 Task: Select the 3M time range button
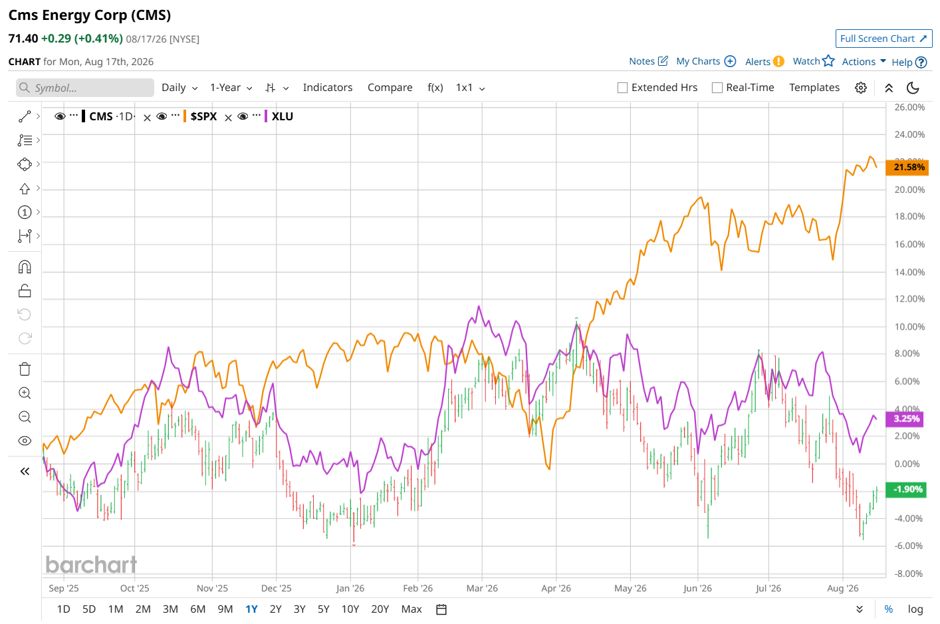(x=170, y=609)
